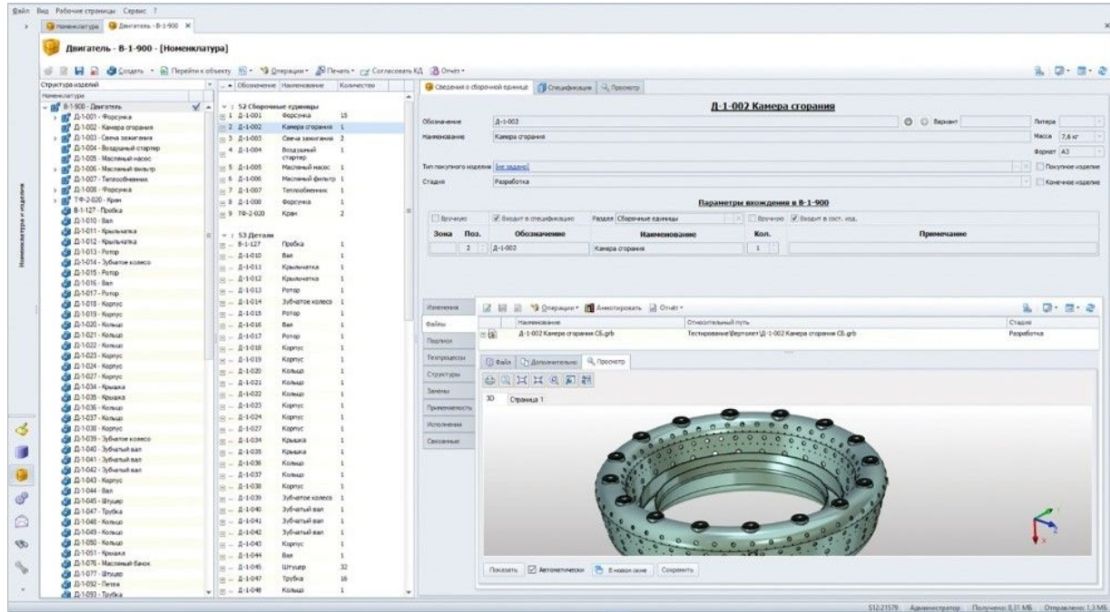Open the Формат dropdown showing A3
The height and width of the screenshot is (612, 1110).
pos(1099,151)
